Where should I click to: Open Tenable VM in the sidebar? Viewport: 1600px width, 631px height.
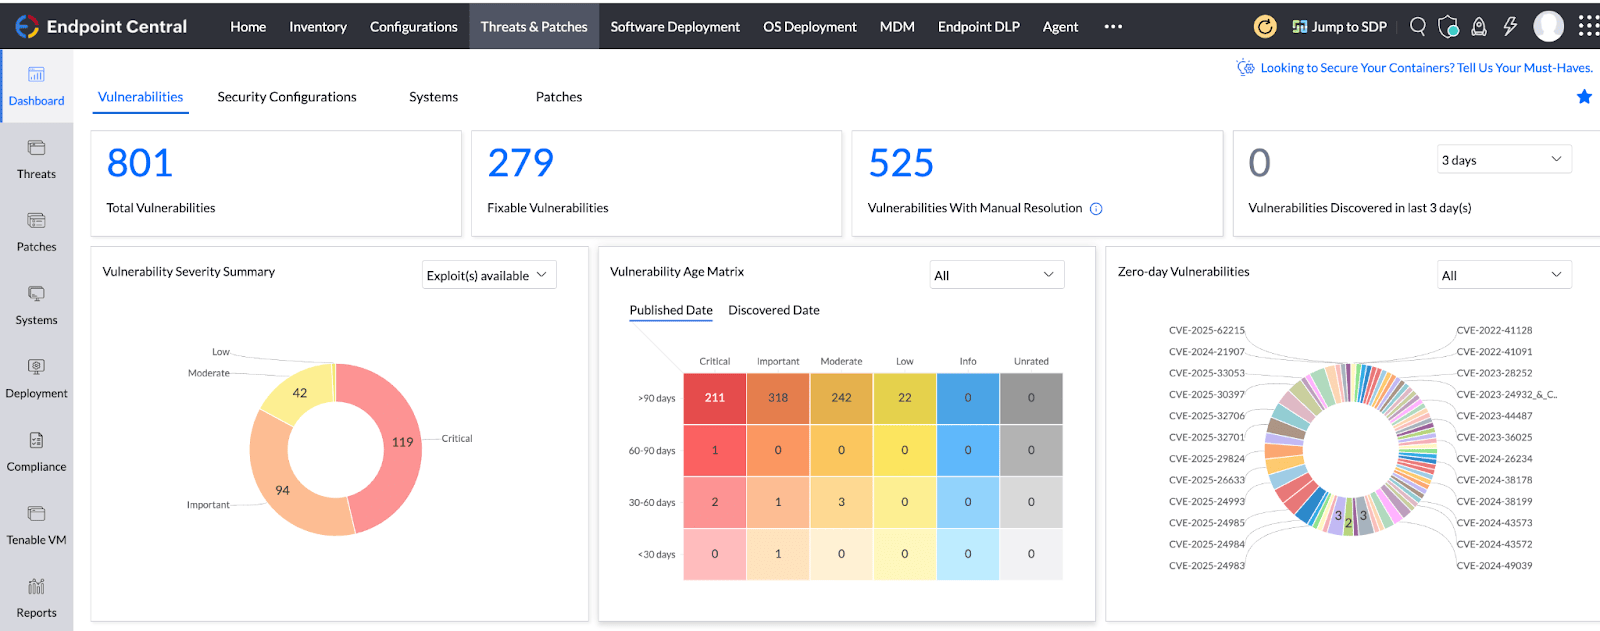[x=36, y=525]
